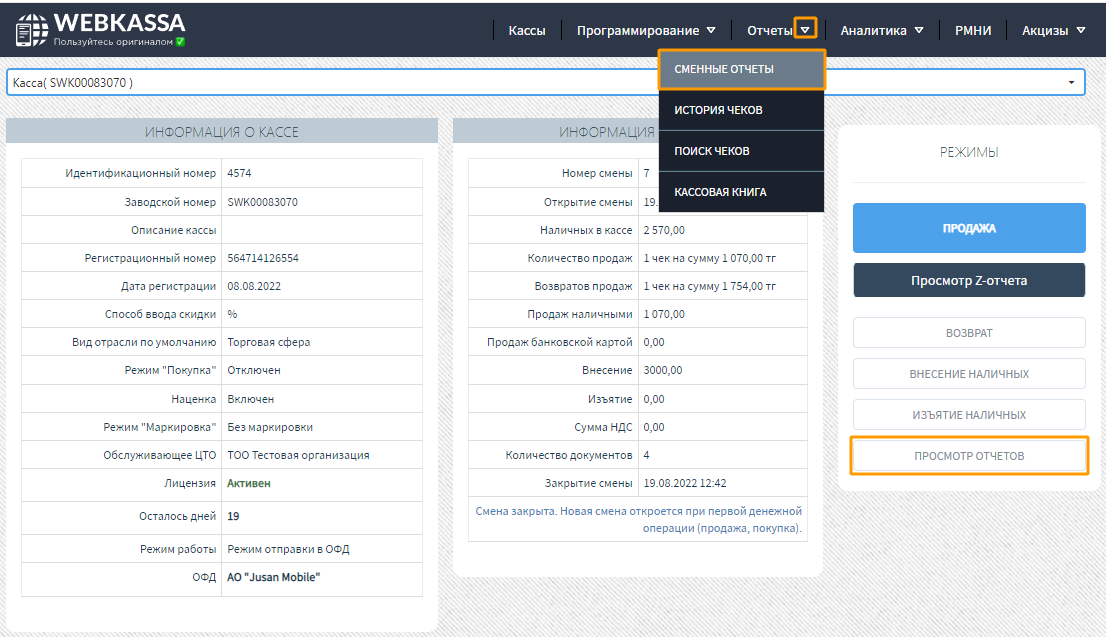The width and height of the screenshot is (1106, 637).
Task: Click Продаж наличными value 1 070,00
Action: coord(664,314)
